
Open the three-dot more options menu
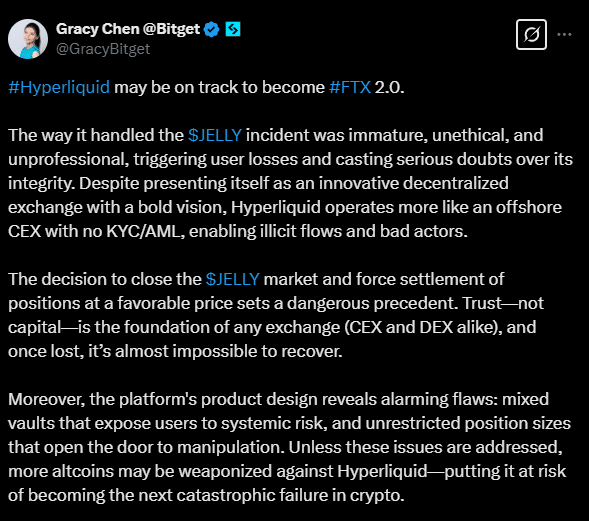(x=564, y=35)
